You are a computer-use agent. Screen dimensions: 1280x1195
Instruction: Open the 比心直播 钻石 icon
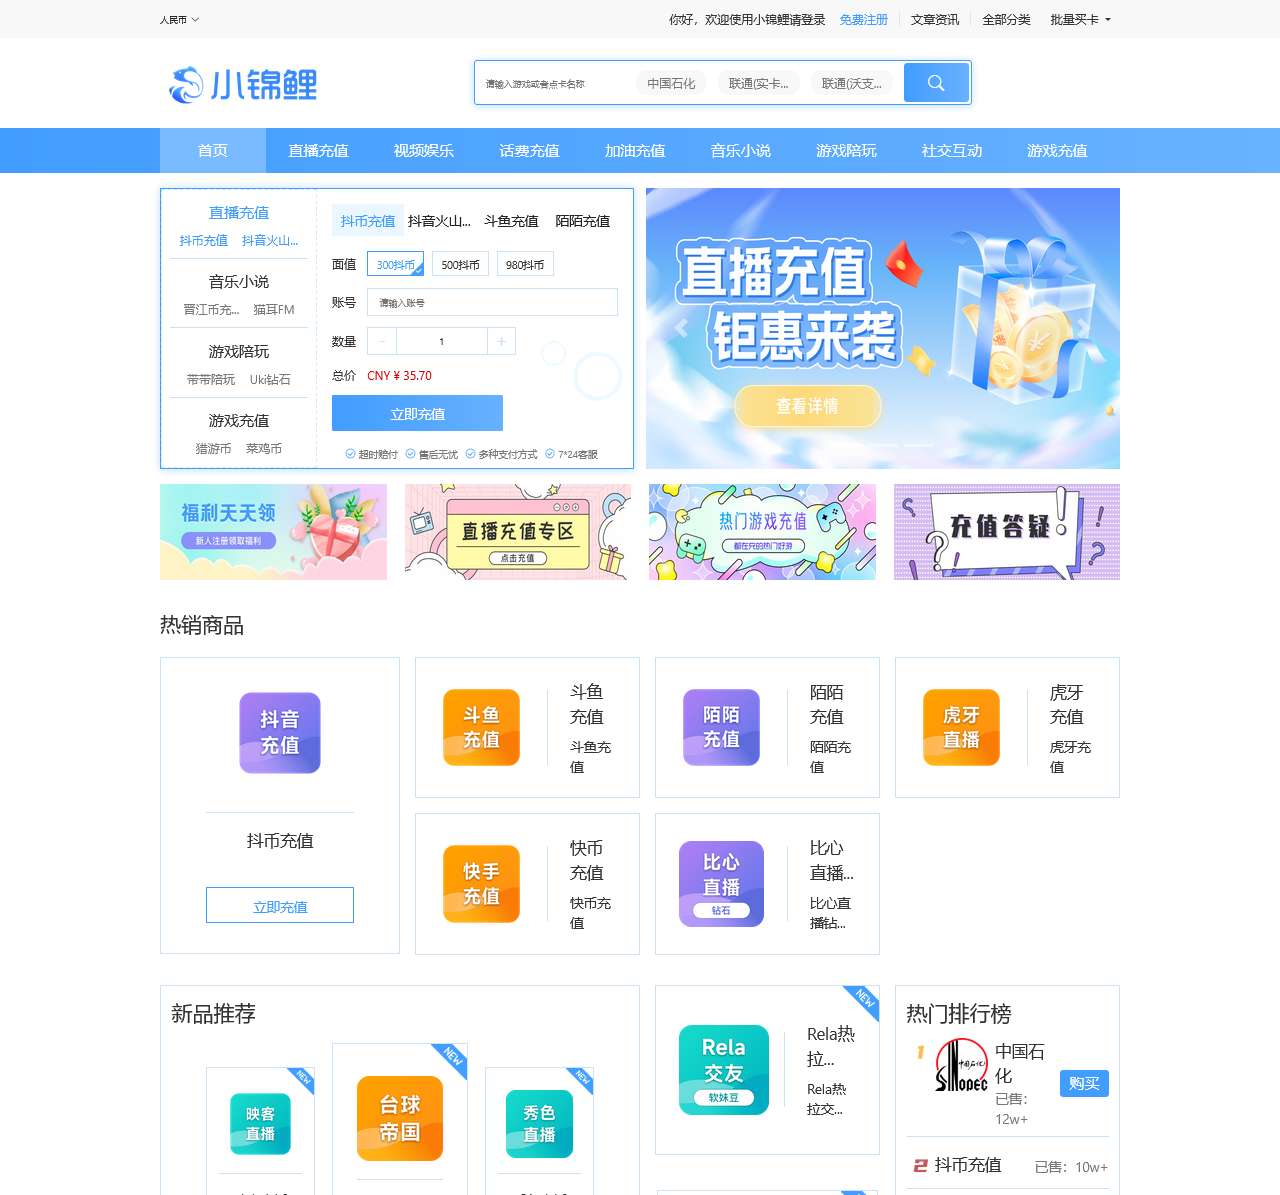721,884
